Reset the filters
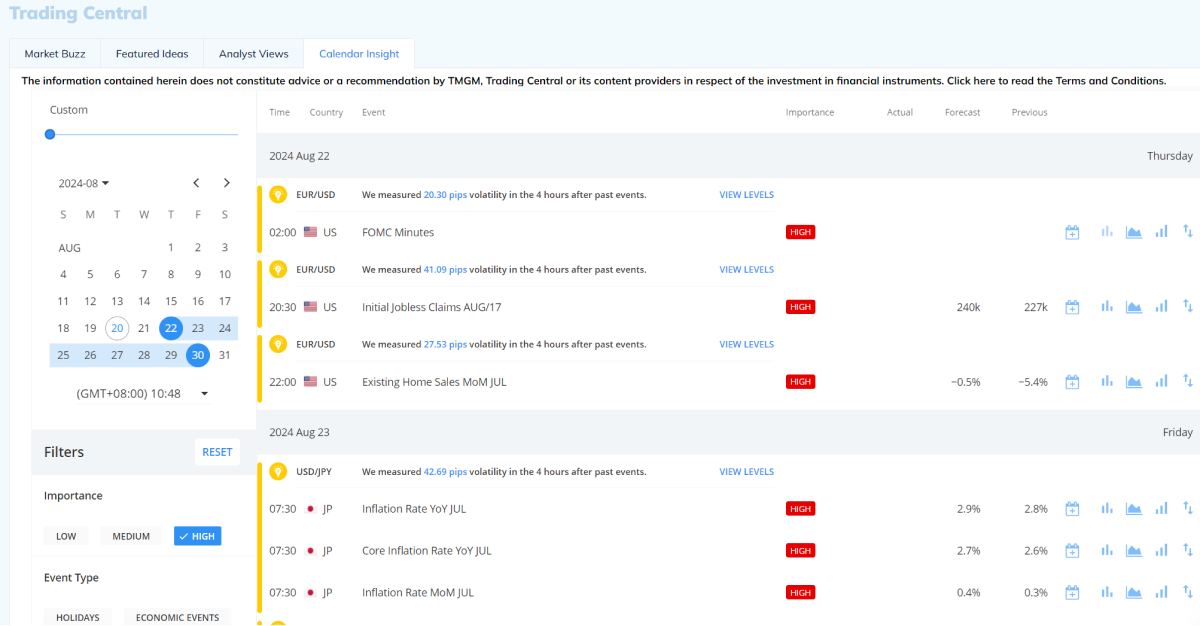1200x626 pixels. click(217, 452)
